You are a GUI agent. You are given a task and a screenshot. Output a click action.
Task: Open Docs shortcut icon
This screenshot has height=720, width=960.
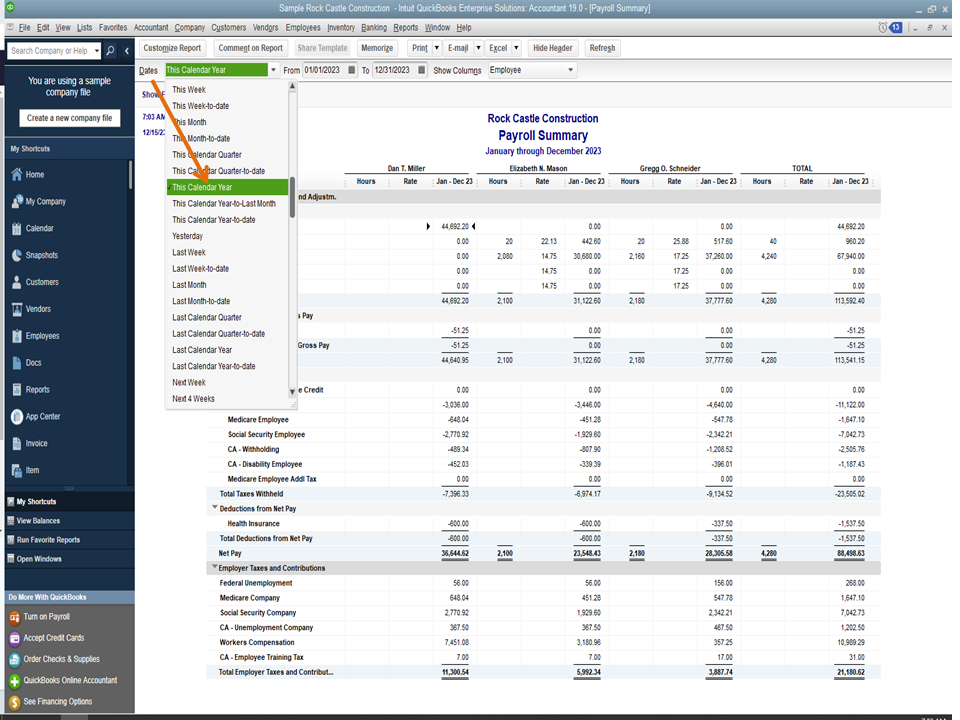pos(17,363)
